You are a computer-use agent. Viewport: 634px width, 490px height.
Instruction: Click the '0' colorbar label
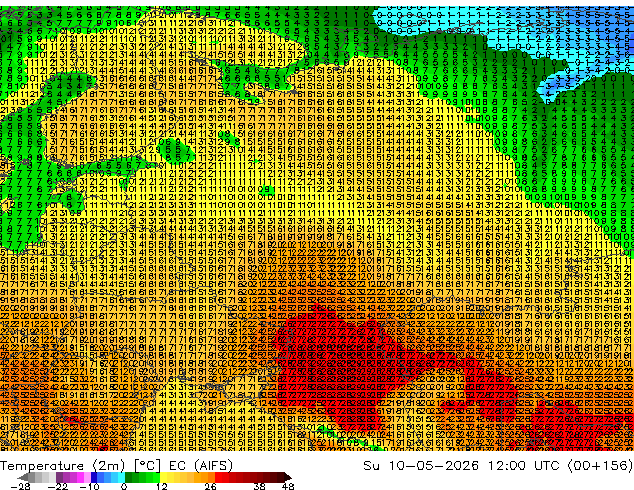124,486
